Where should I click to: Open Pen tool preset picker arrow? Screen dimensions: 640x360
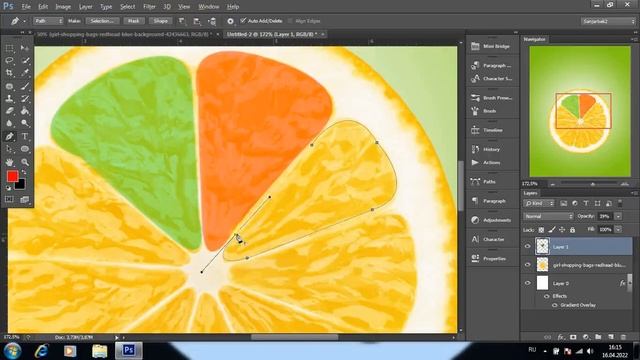(x=24, y=21)
